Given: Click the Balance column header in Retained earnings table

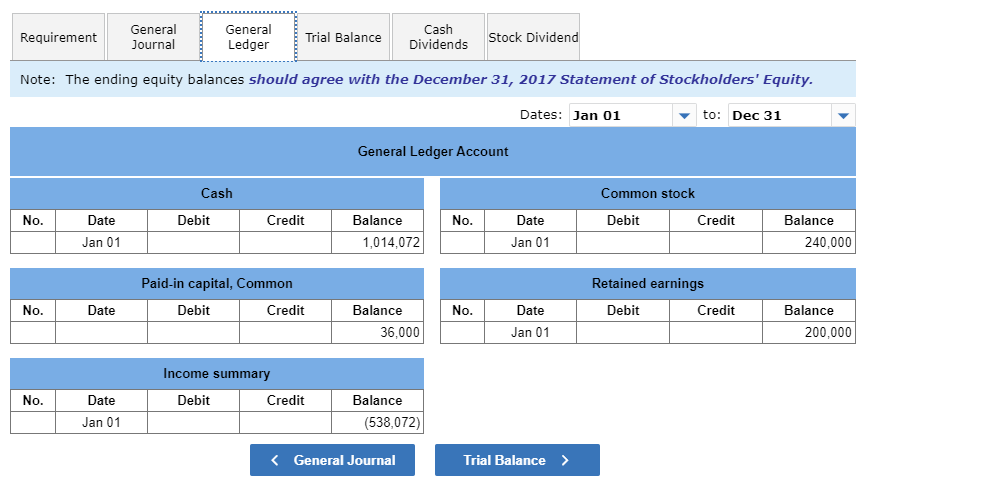Looking at the screenshot, I should (x=809, y=311).
